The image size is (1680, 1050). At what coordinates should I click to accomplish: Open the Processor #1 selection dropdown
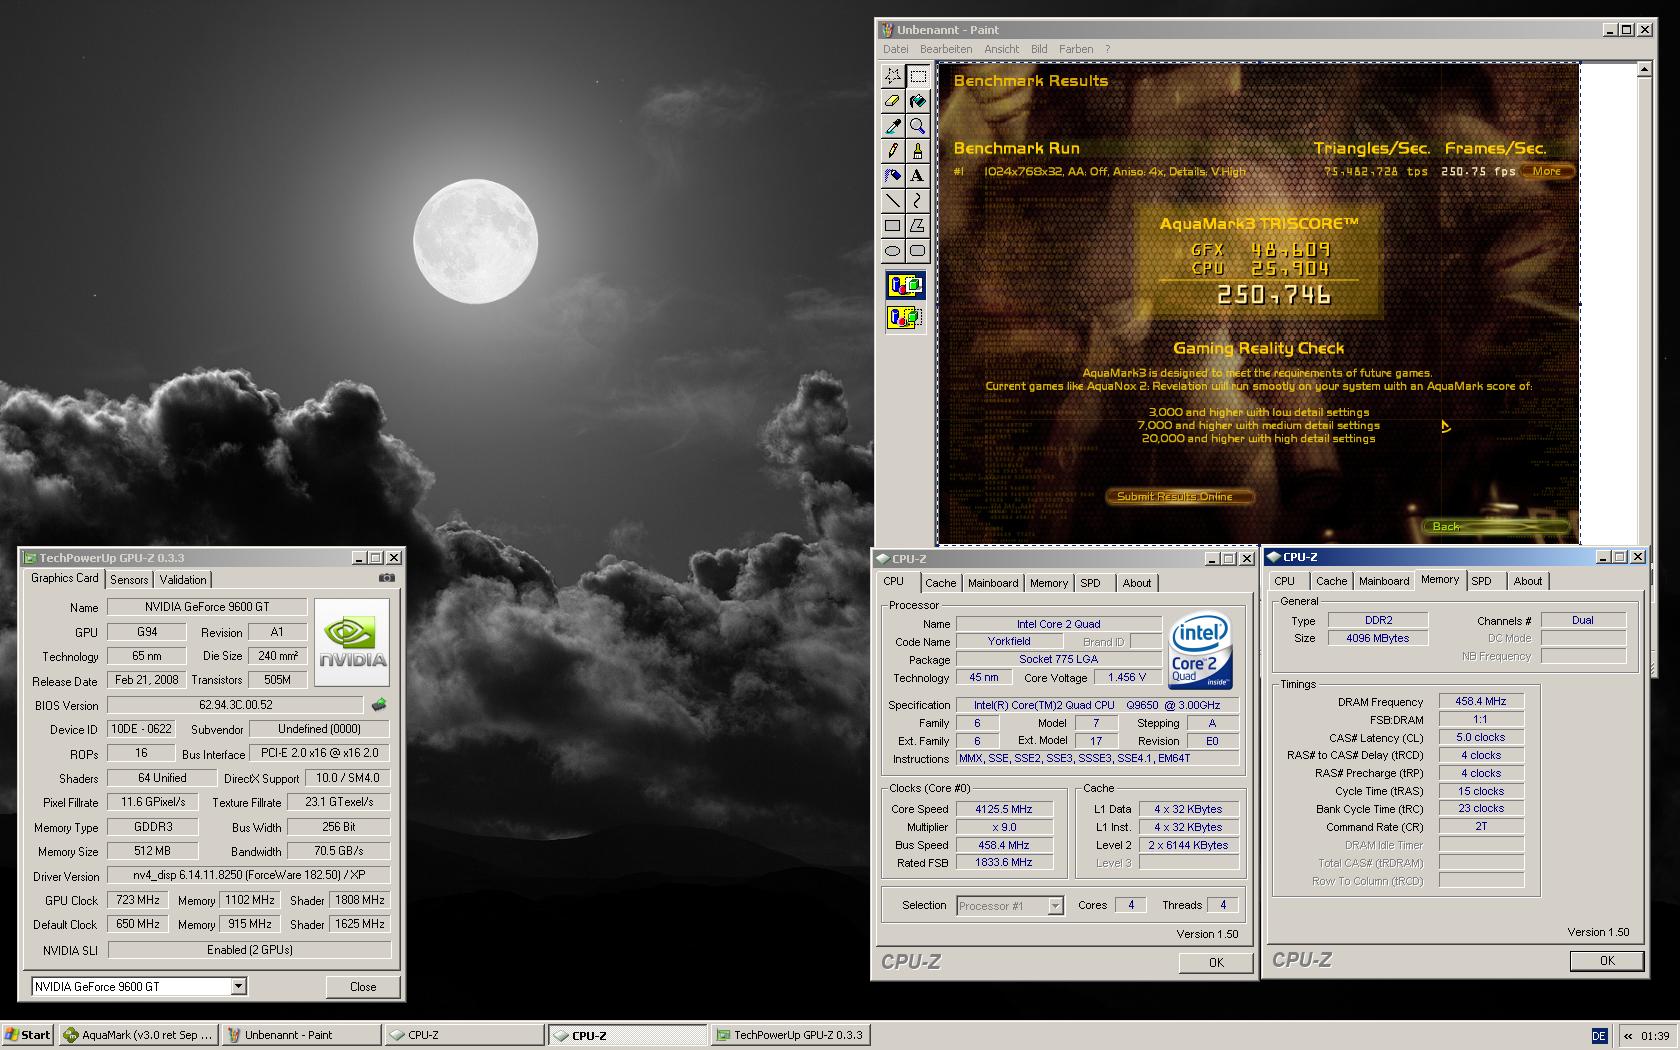point(1055,905)
